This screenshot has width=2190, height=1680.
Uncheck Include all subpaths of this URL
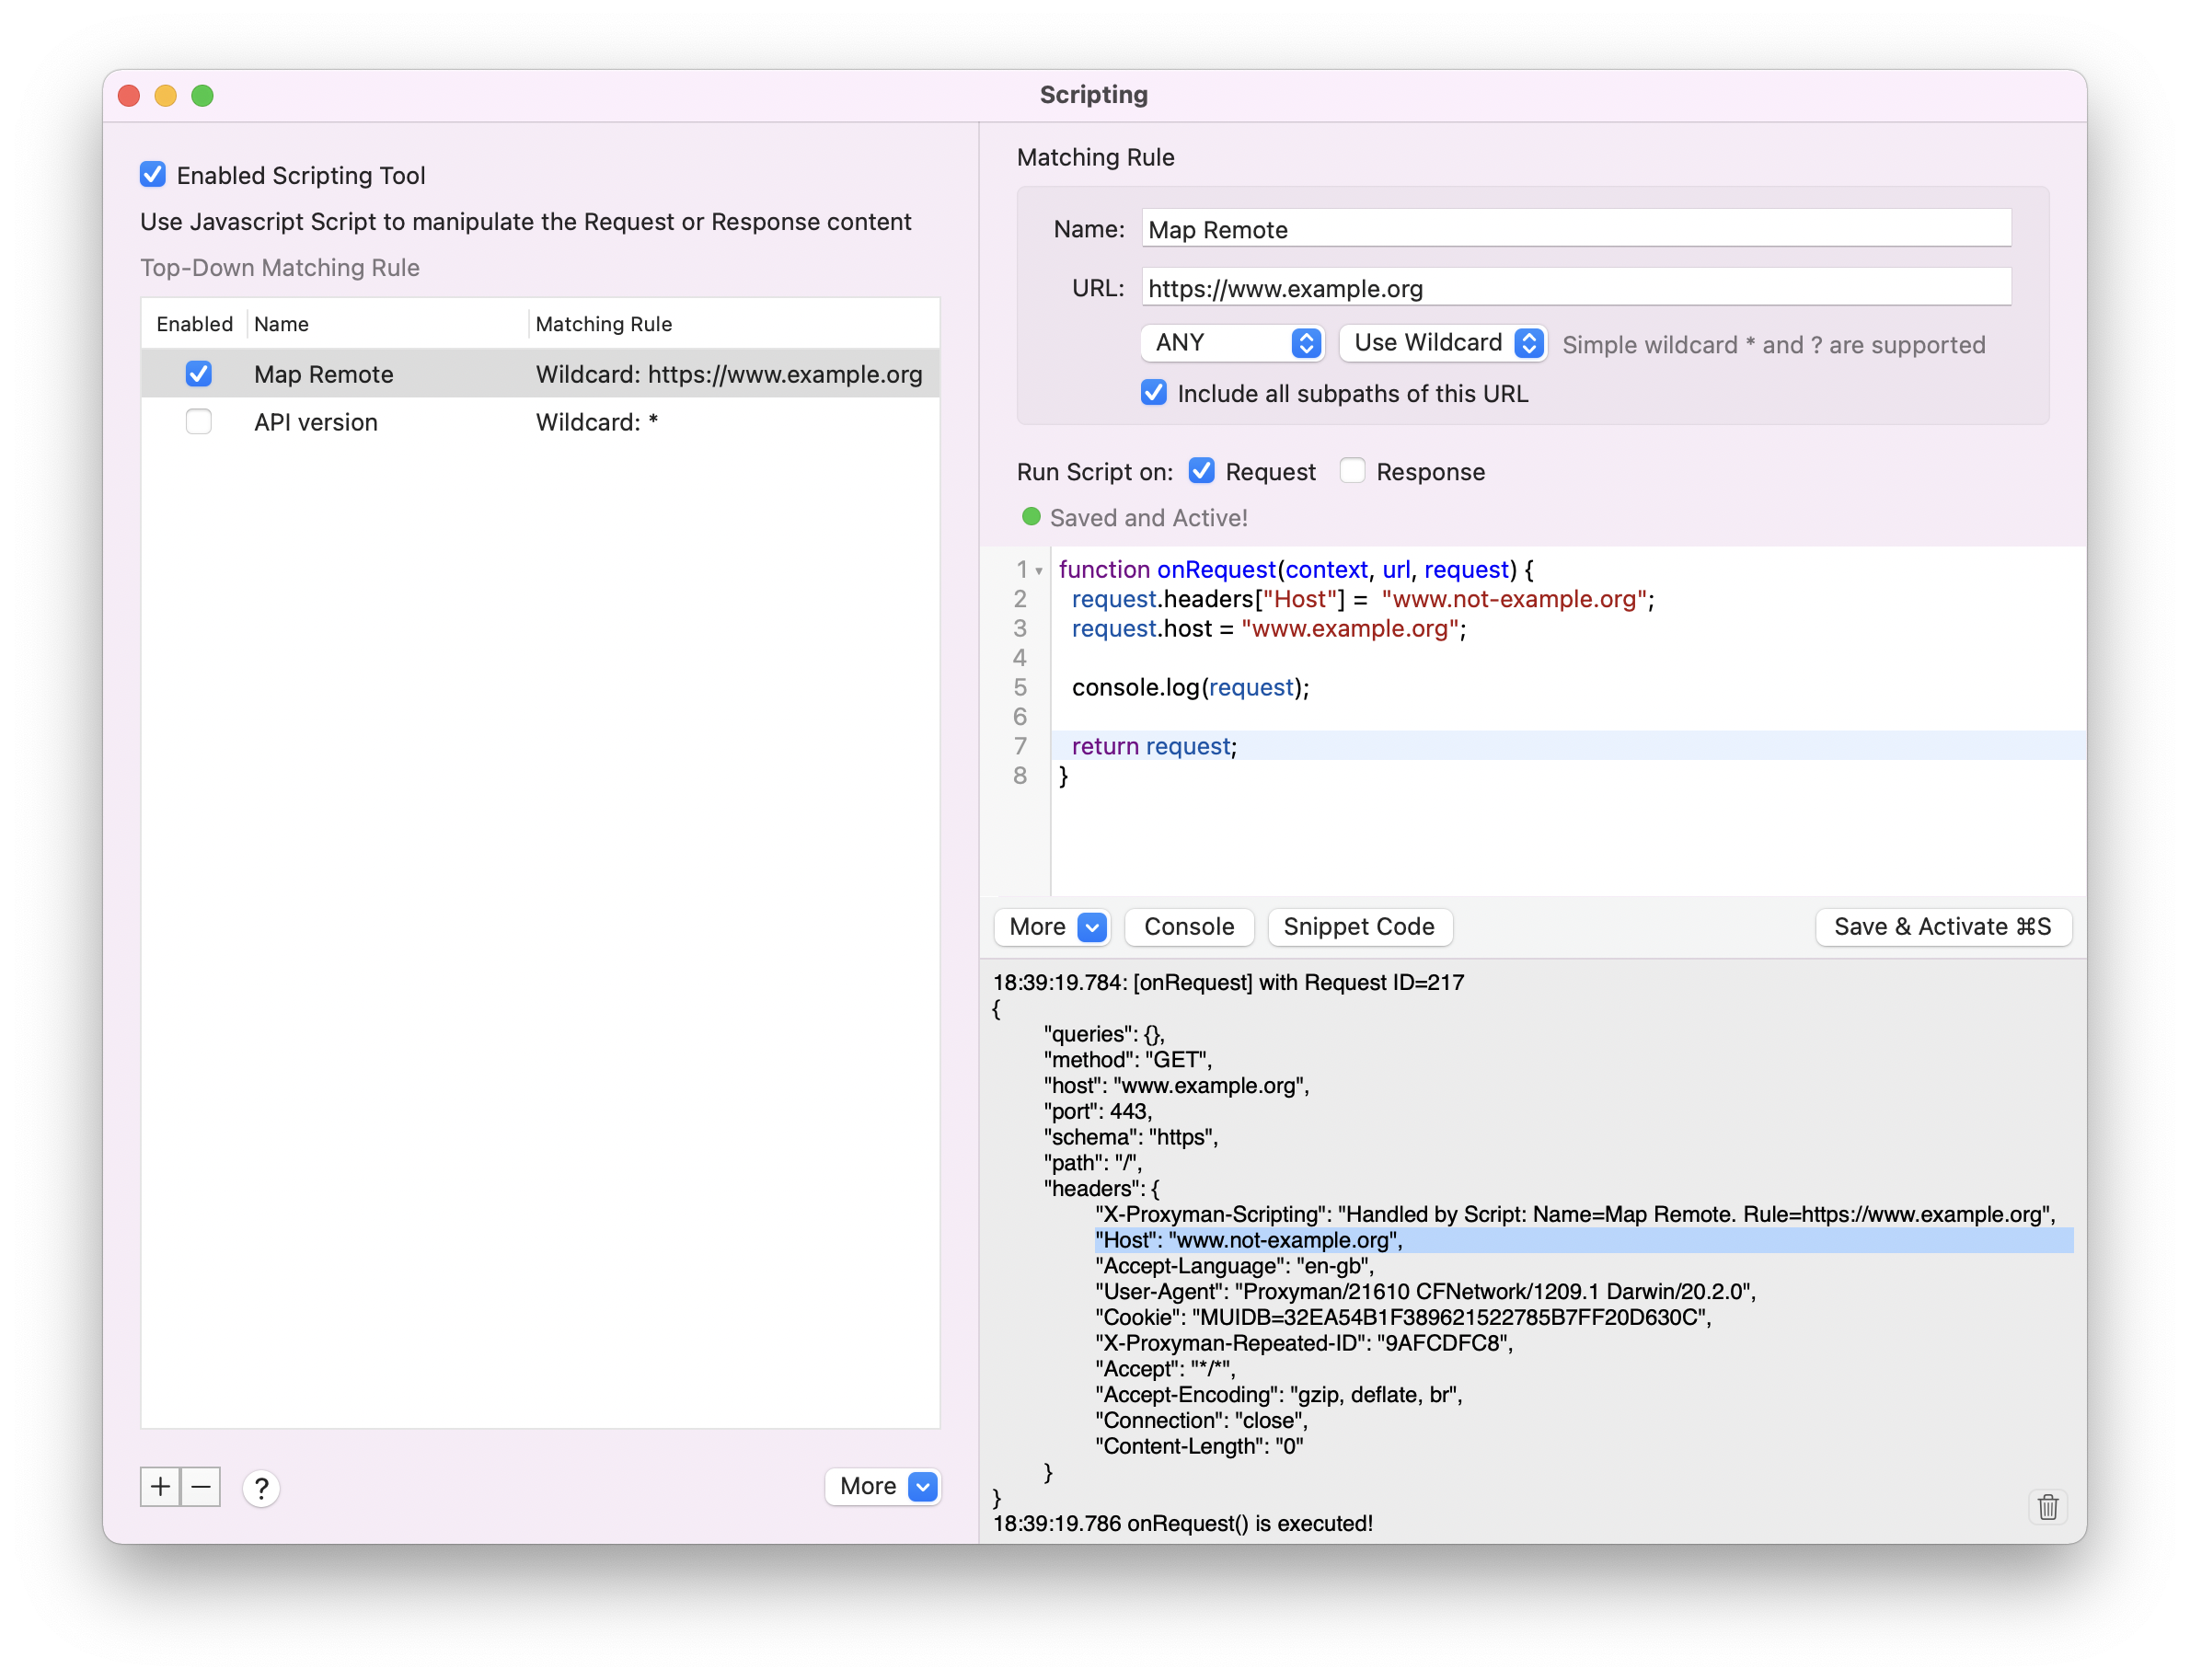(x=1153, y=392)
